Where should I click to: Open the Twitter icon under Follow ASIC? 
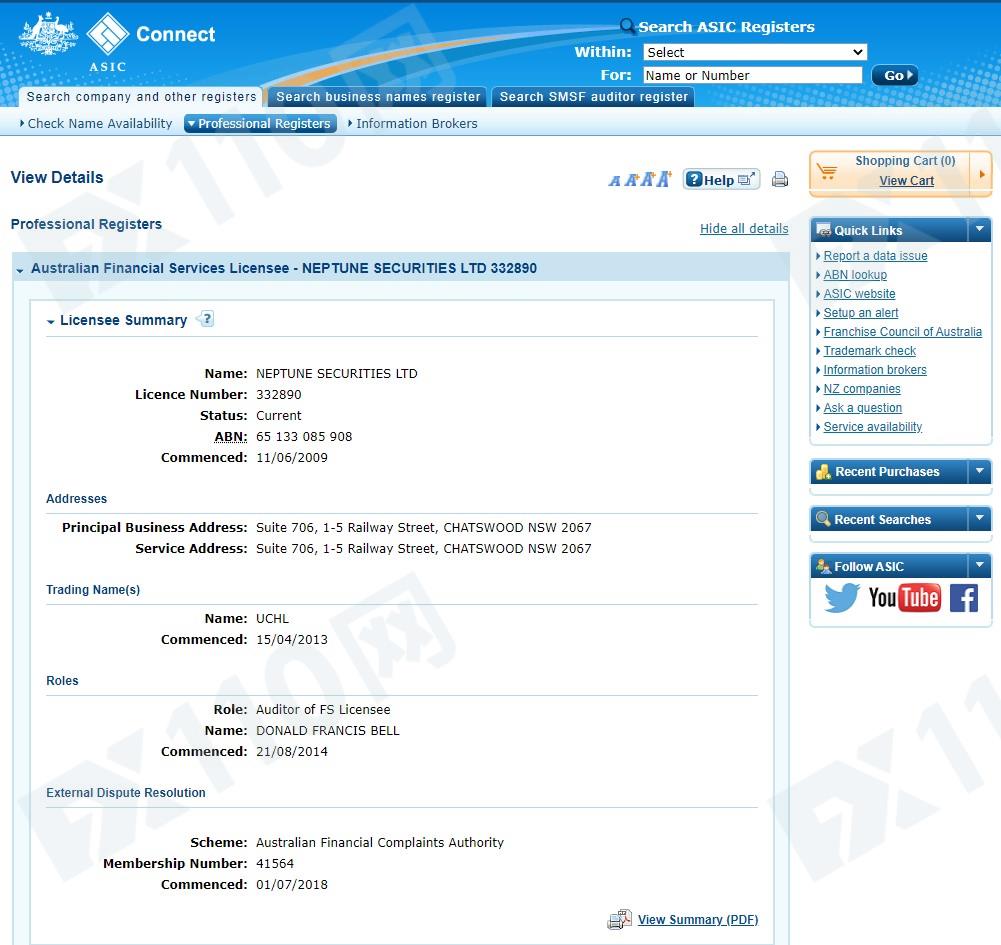point(841,598)
